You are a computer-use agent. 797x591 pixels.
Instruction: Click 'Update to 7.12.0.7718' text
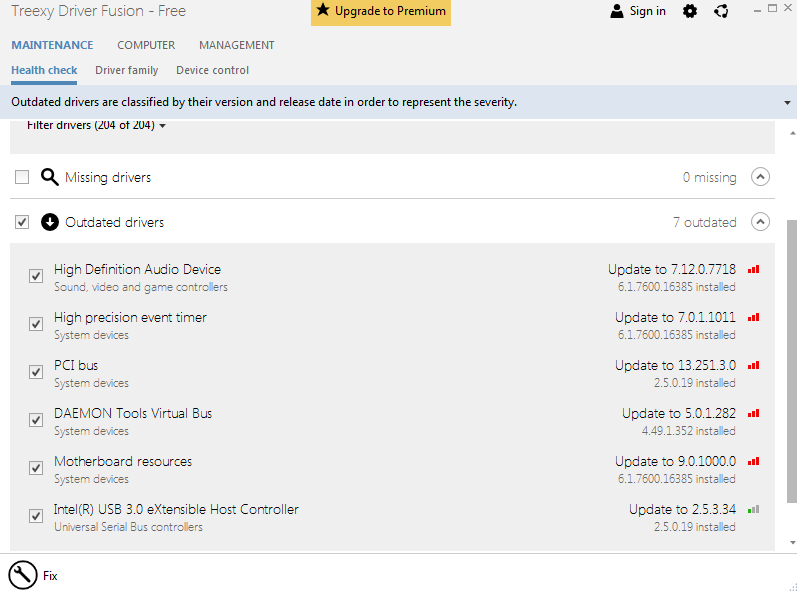[671, 269]
